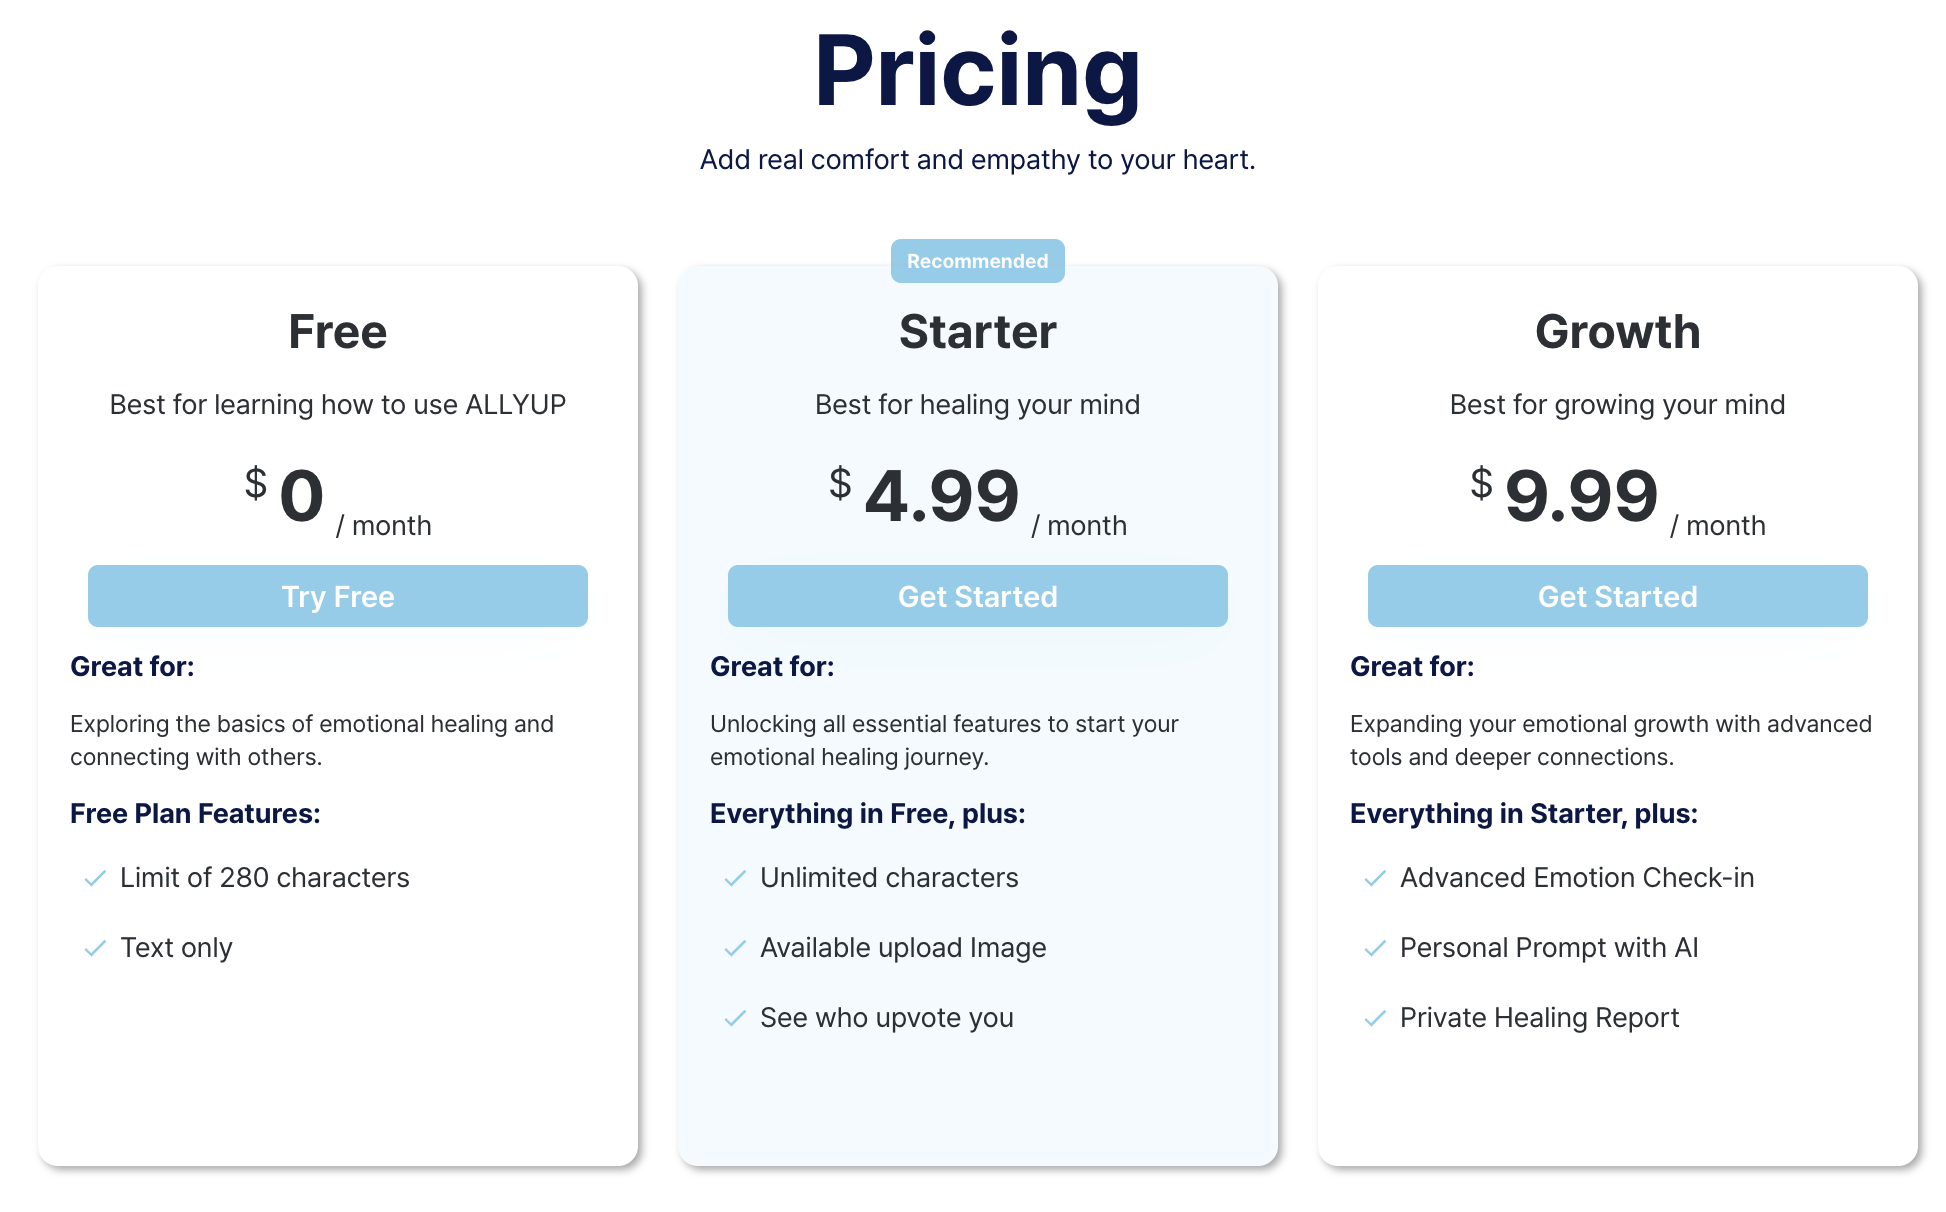
Task: Start the Free plan with Try Free
Action: click(338, 596)
